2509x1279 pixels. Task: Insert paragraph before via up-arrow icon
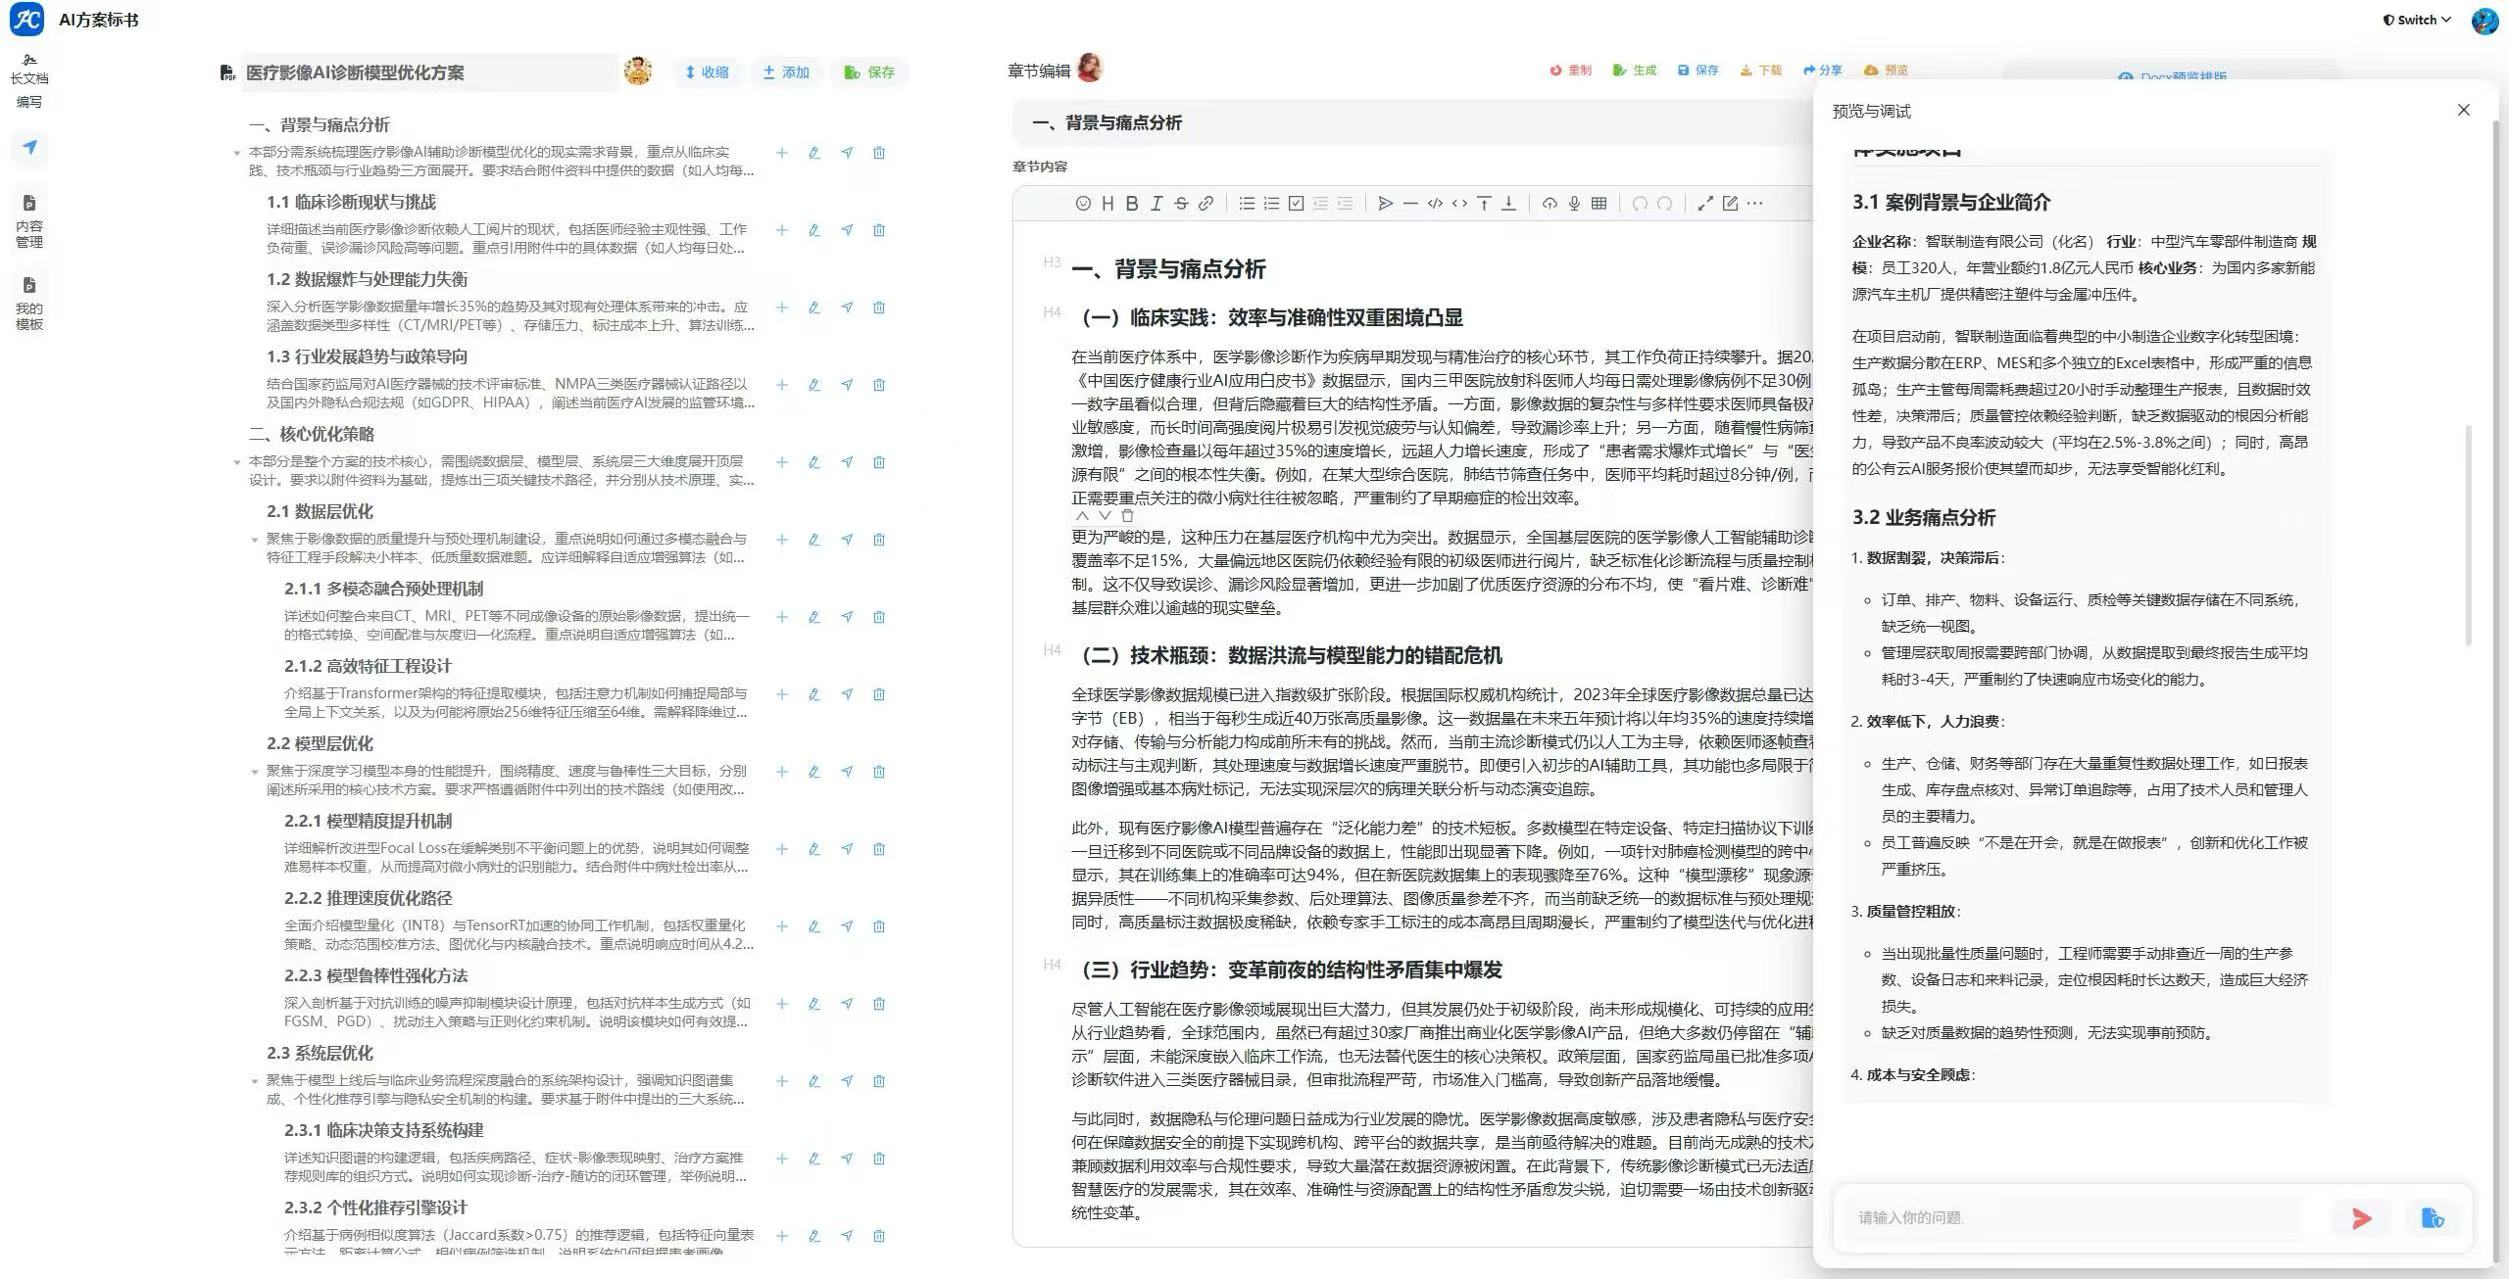(x=1484, y=203)
